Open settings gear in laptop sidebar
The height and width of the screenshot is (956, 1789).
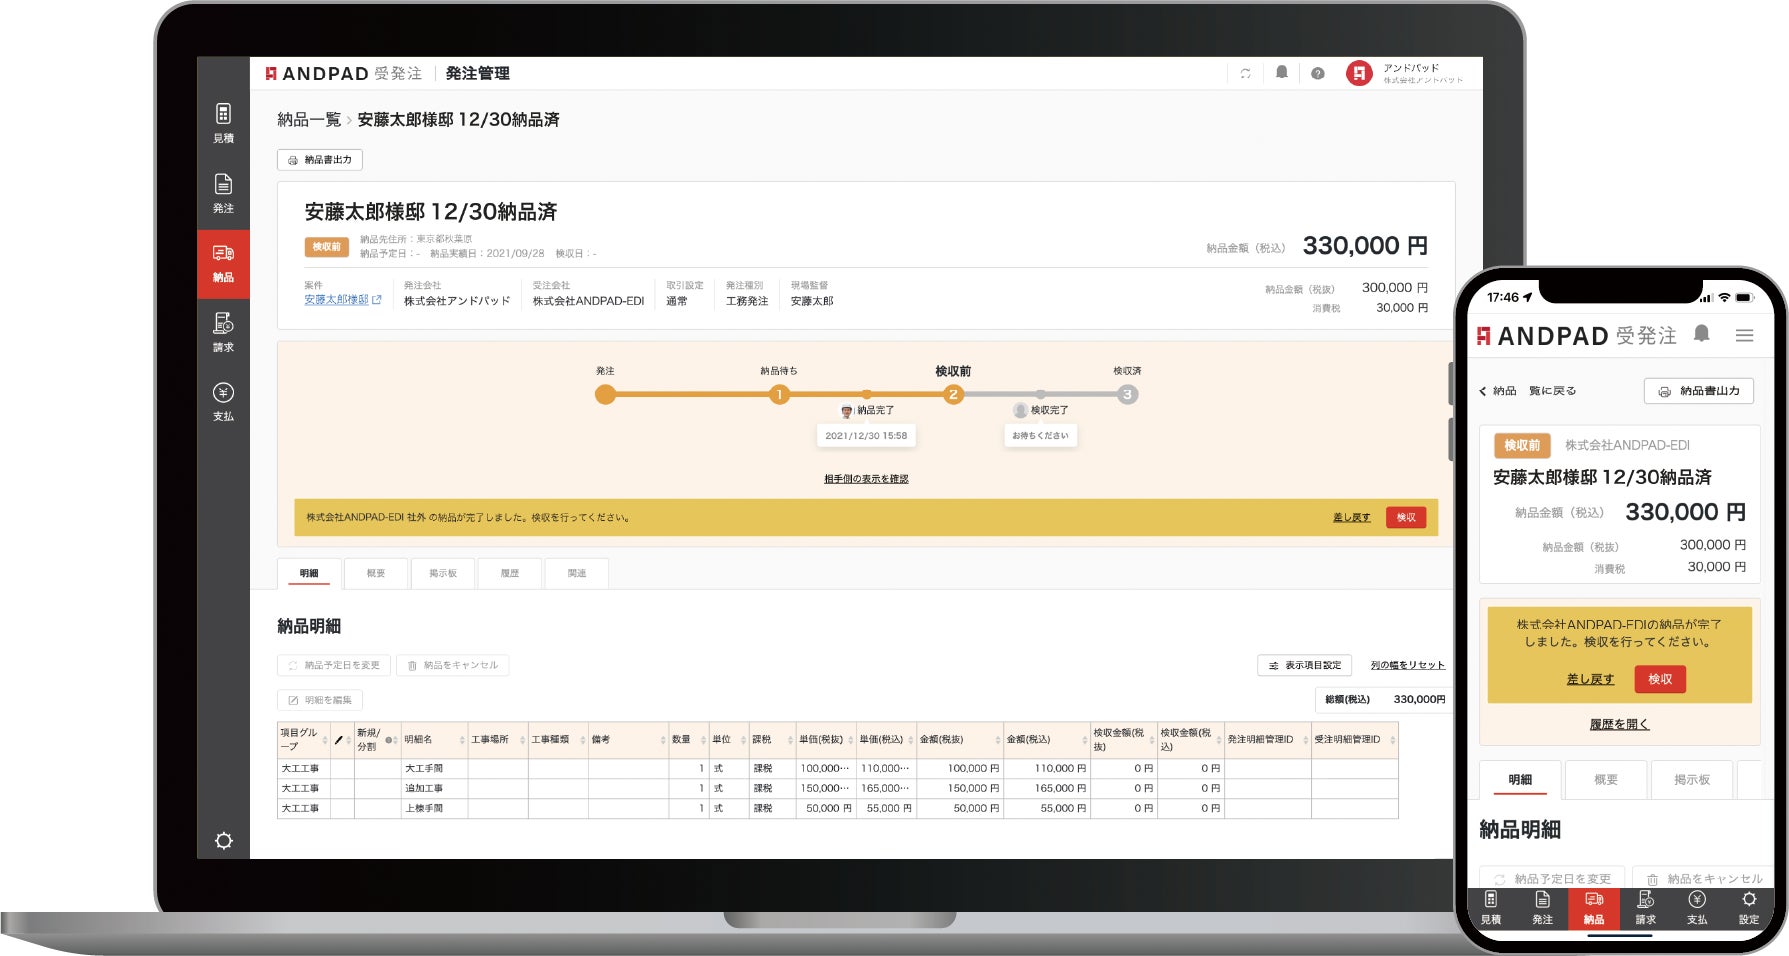[x=223, y=841]
